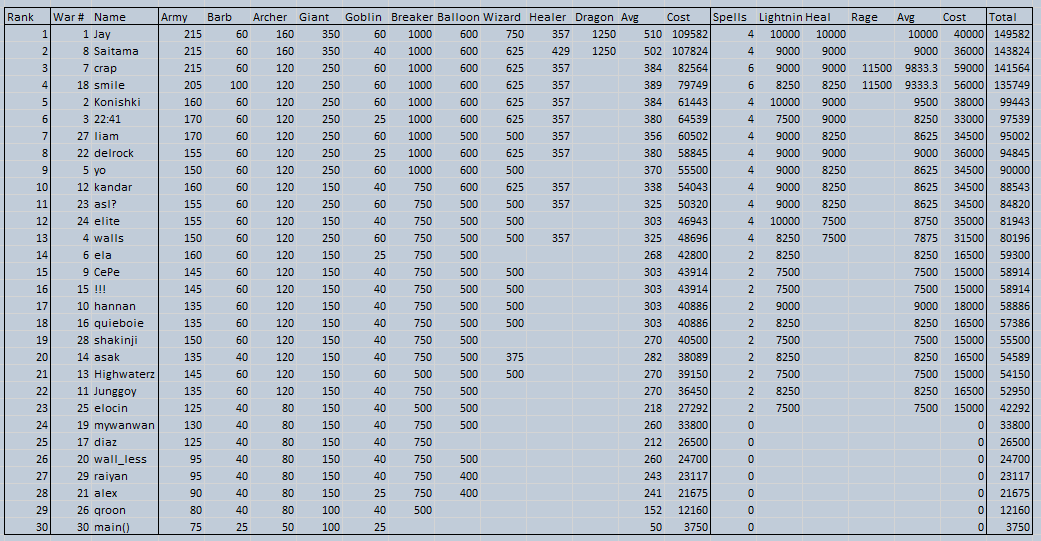
Task: Click the Wizard column header
Action: click(x=502, y=17)
